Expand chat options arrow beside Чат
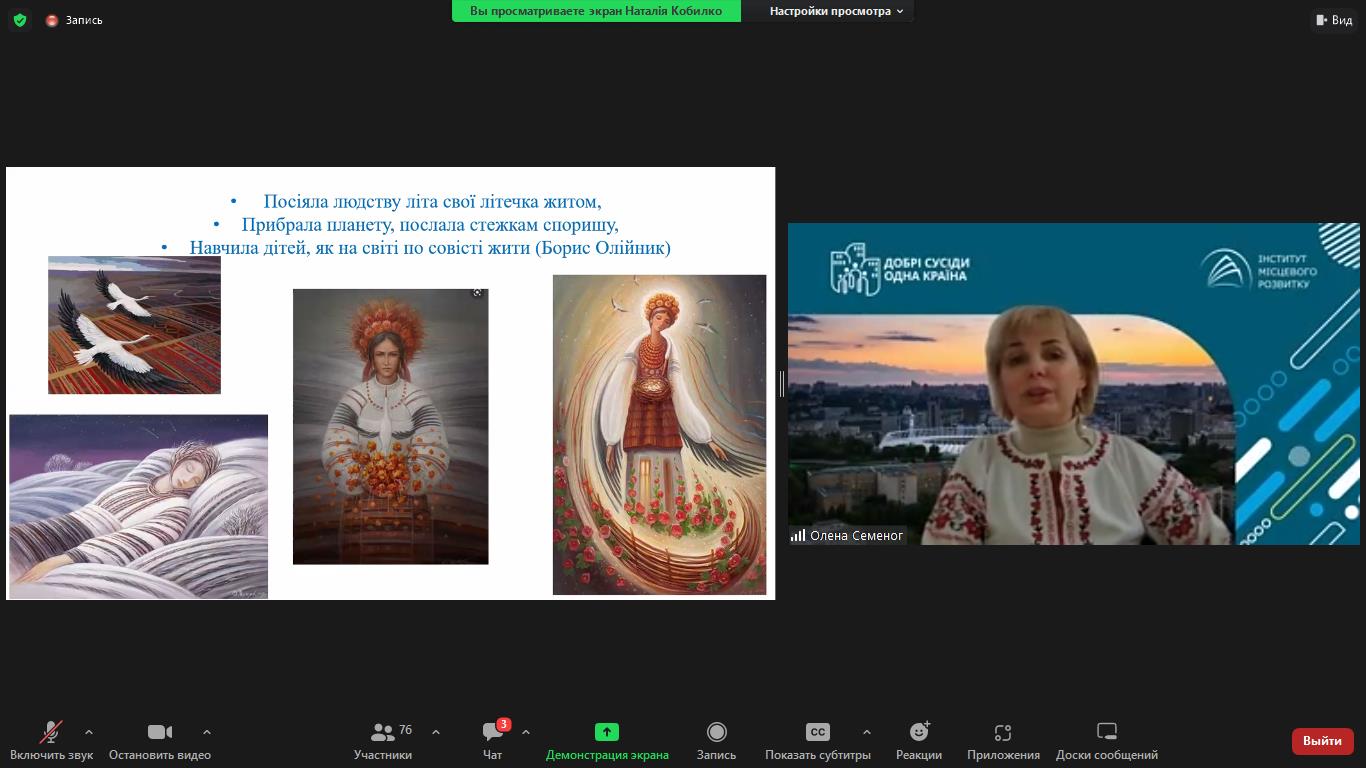 [526, 732]
